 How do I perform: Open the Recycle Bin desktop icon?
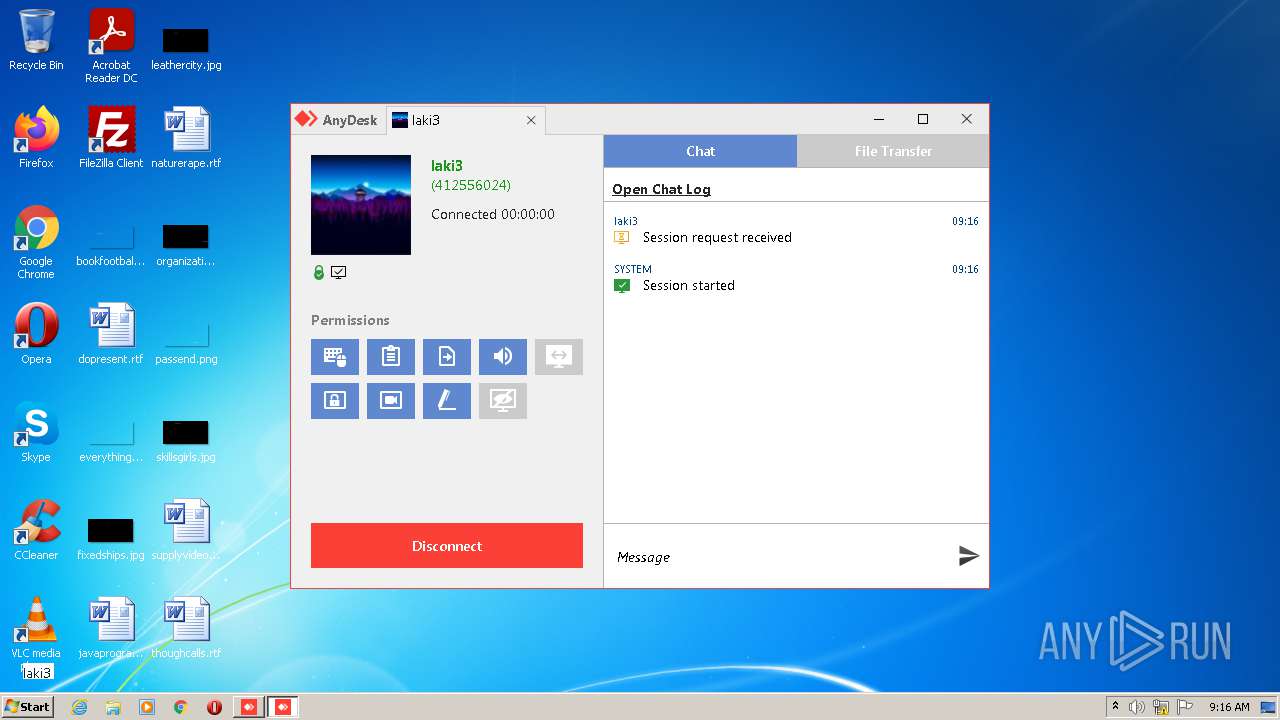coord(36,40)
